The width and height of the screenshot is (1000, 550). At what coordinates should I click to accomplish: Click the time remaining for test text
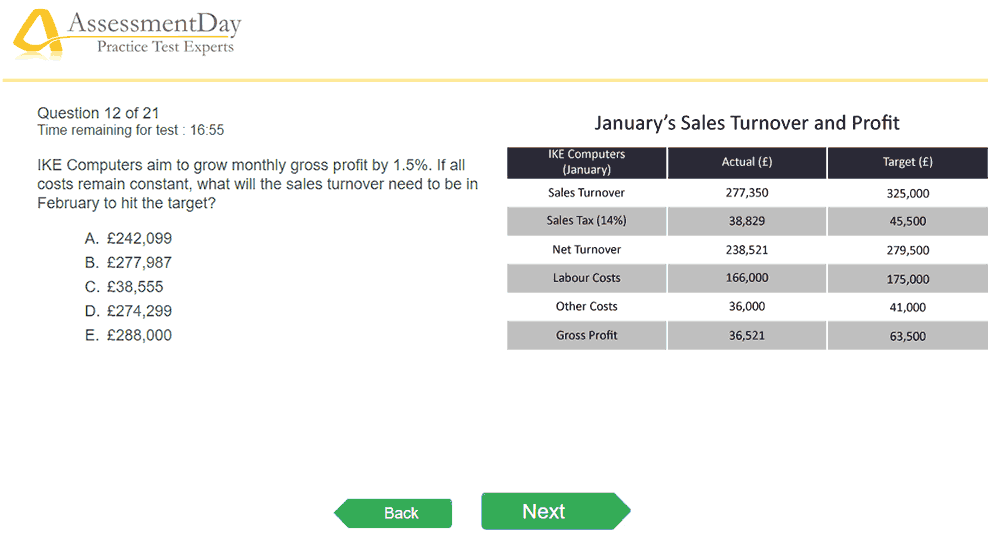[x=131, y=130]
